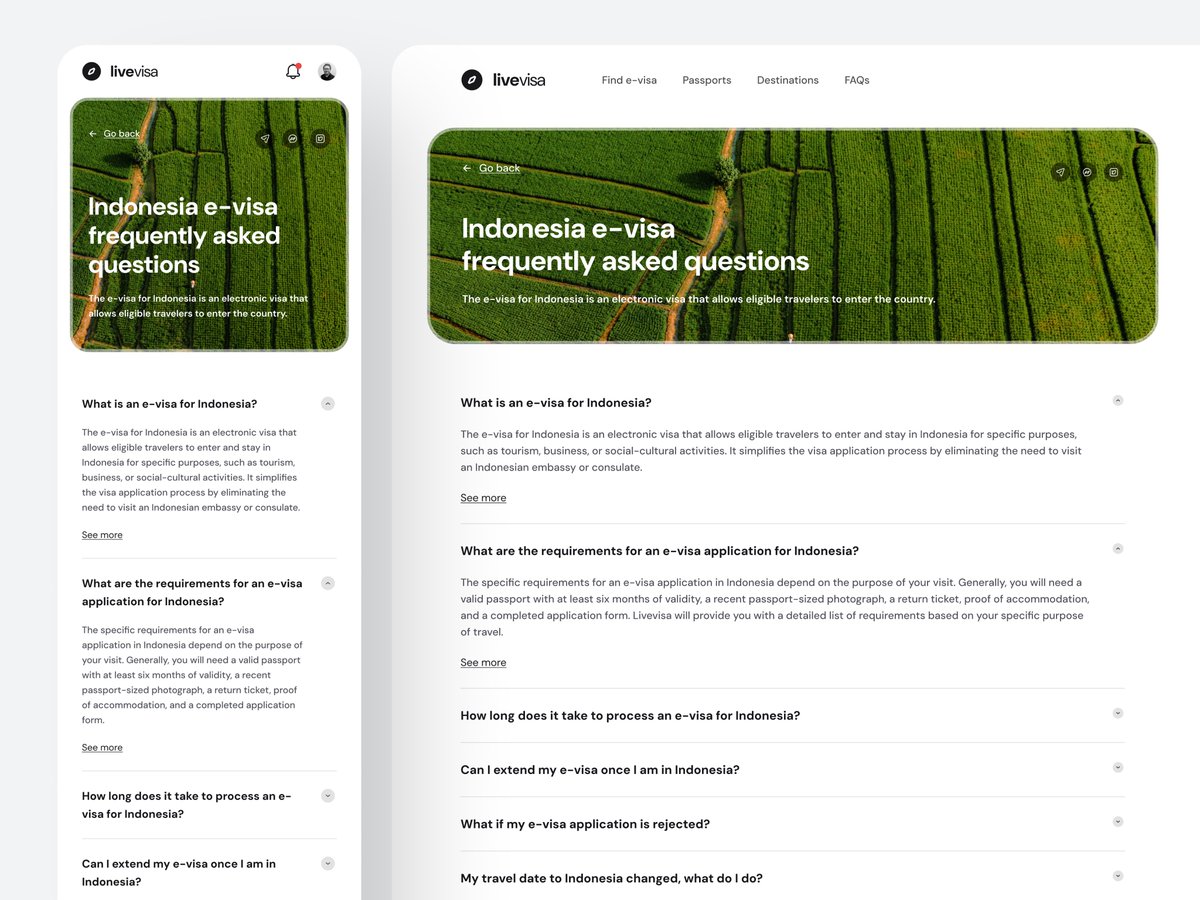Click the livevisa logo in mobile view
This screenshot has width=1200, height=900.
point(120,72)
